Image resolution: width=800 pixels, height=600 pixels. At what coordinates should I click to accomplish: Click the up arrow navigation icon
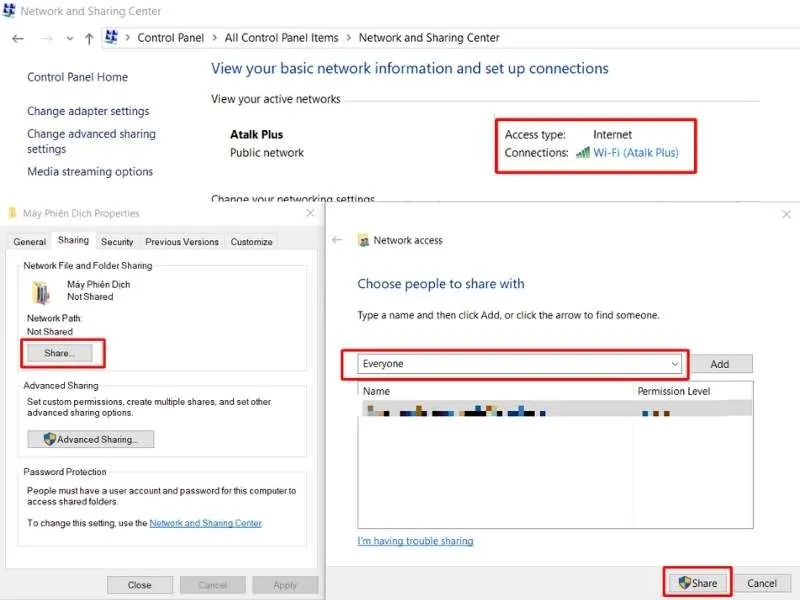[x=89, y=38]
